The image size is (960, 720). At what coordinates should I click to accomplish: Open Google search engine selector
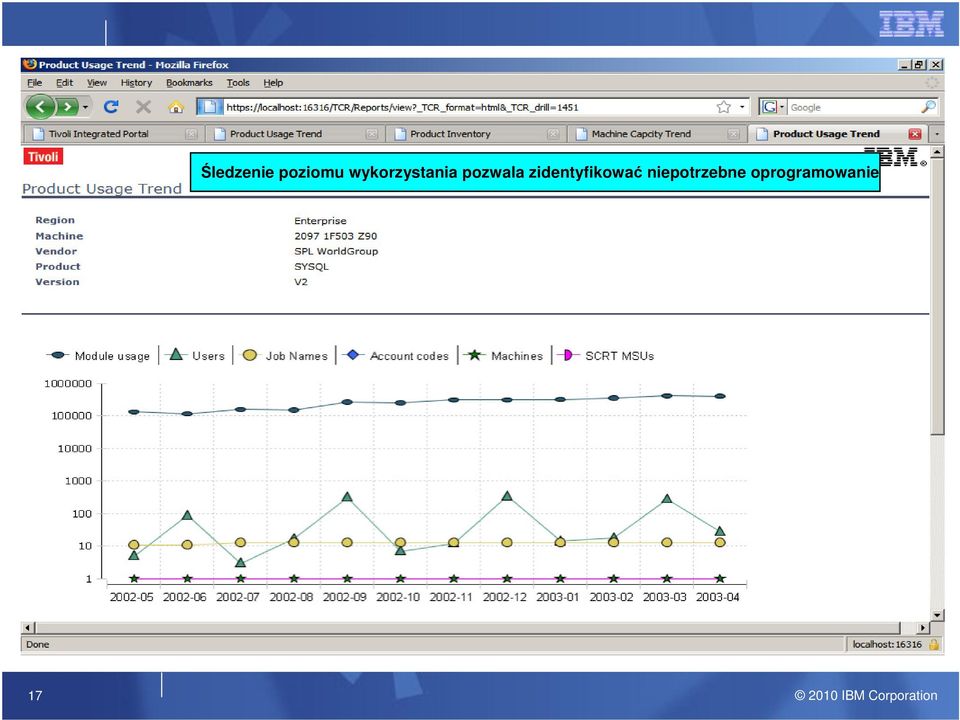coord(773,107)
